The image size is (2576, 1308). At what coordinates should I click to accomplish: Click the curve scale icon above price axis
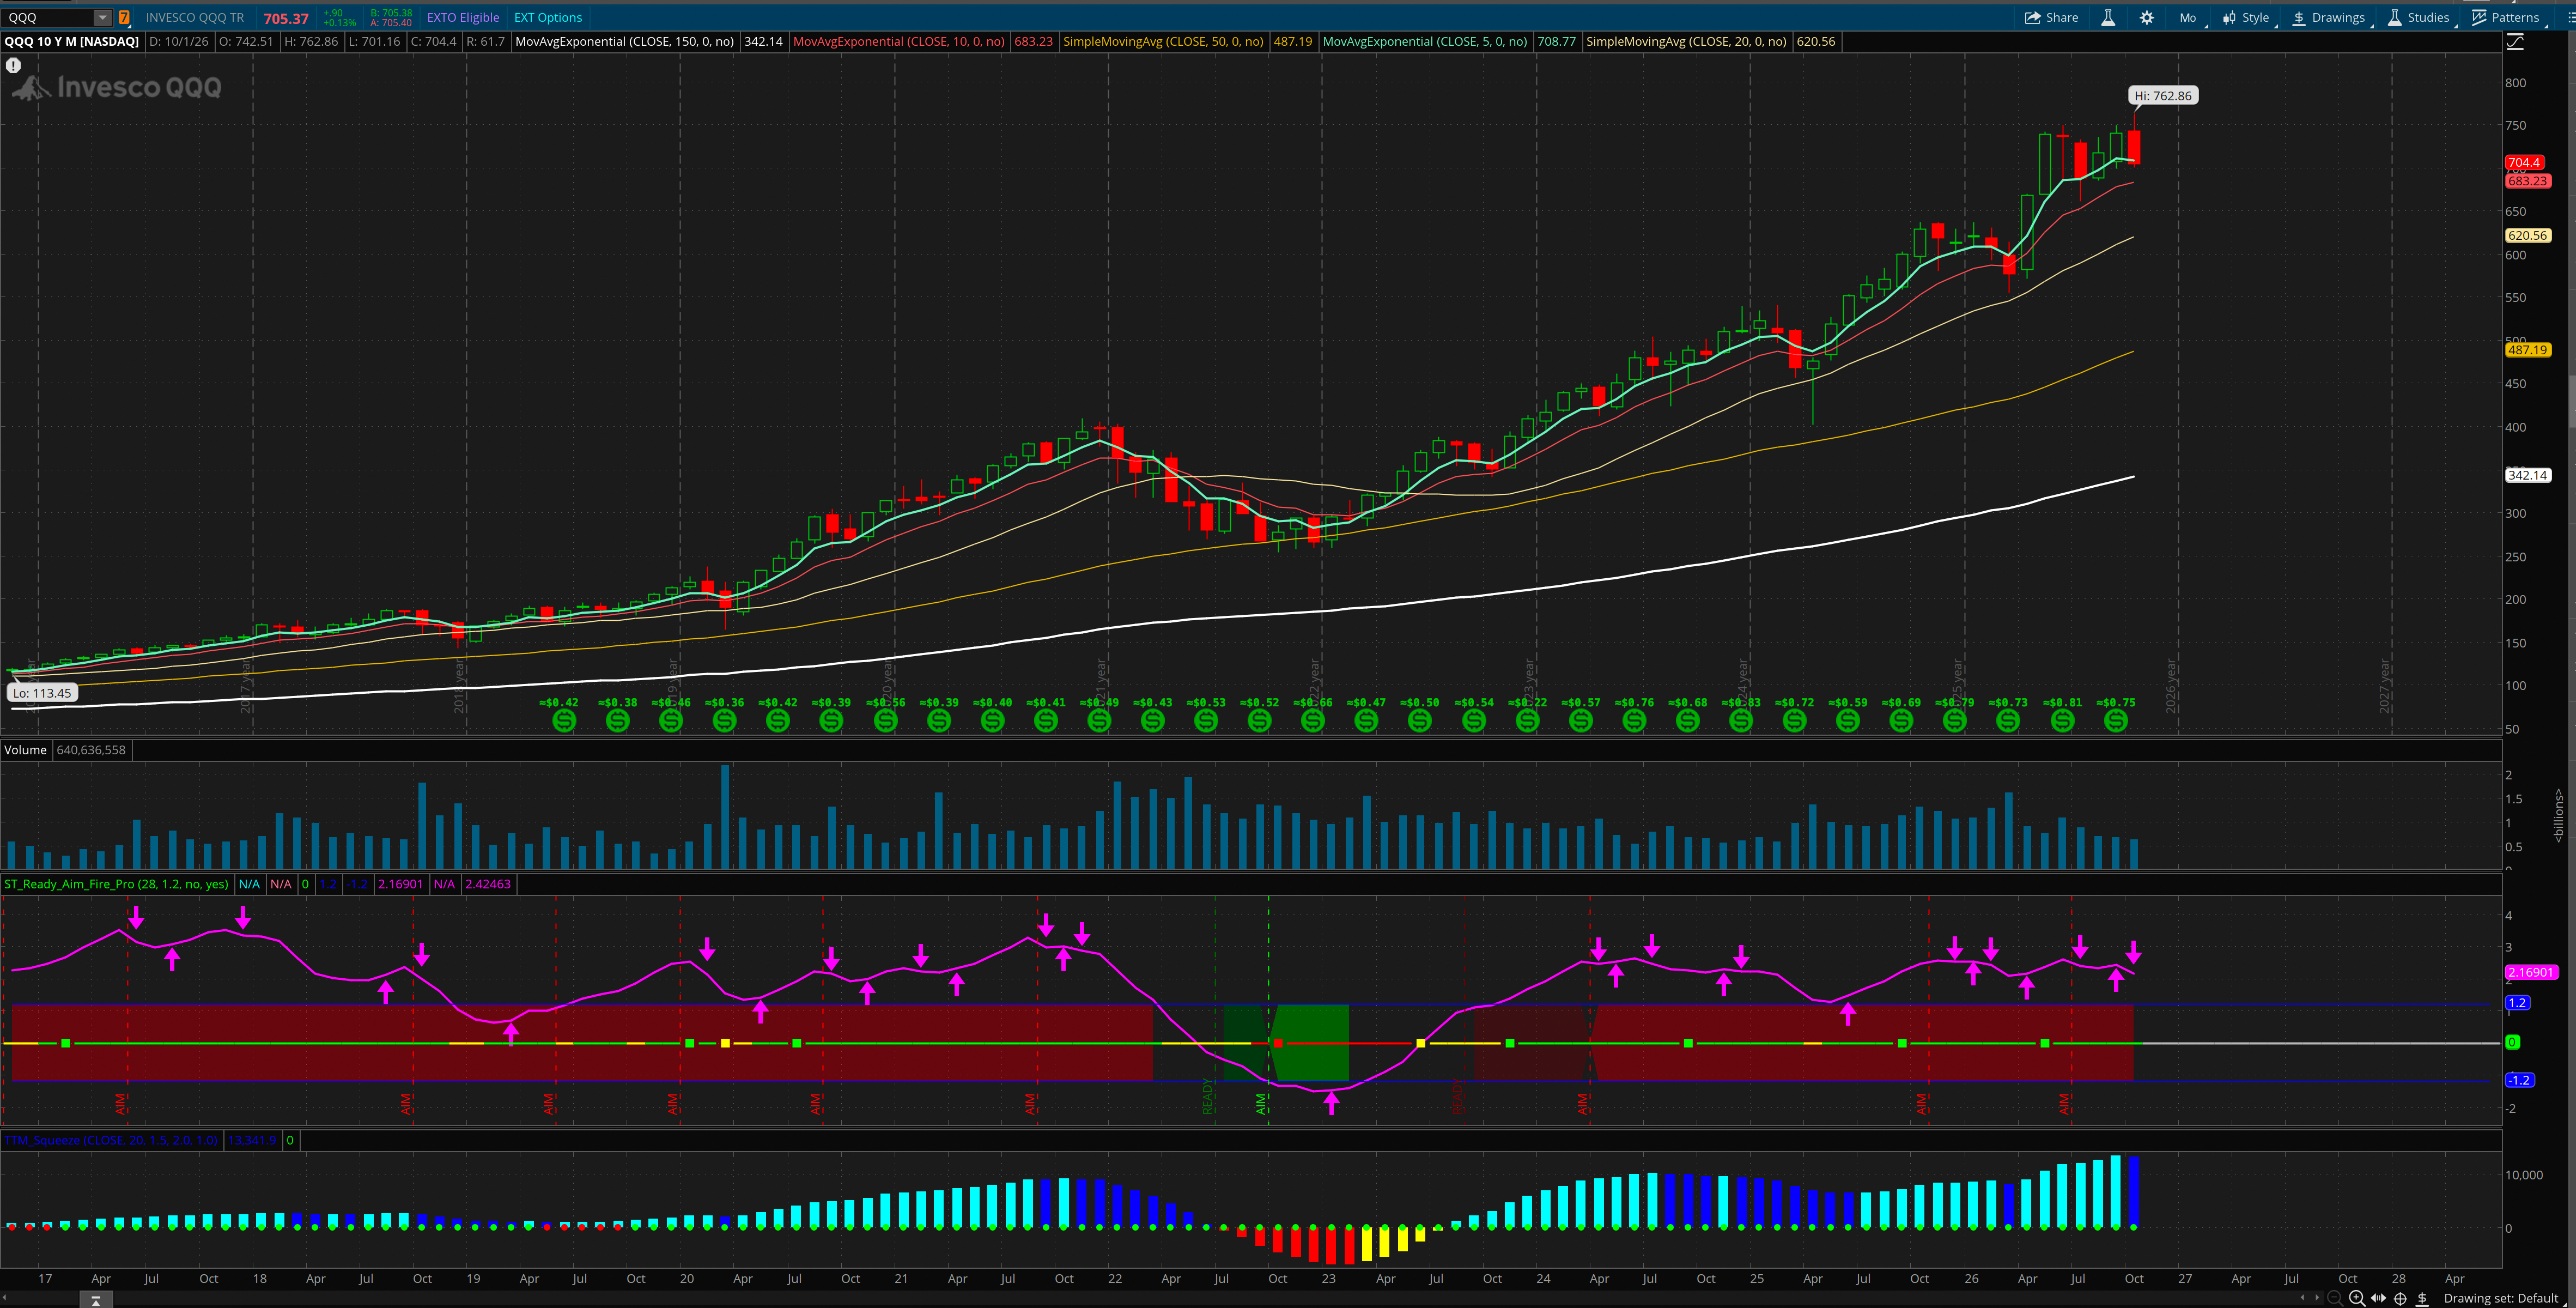click(2515, 41)
